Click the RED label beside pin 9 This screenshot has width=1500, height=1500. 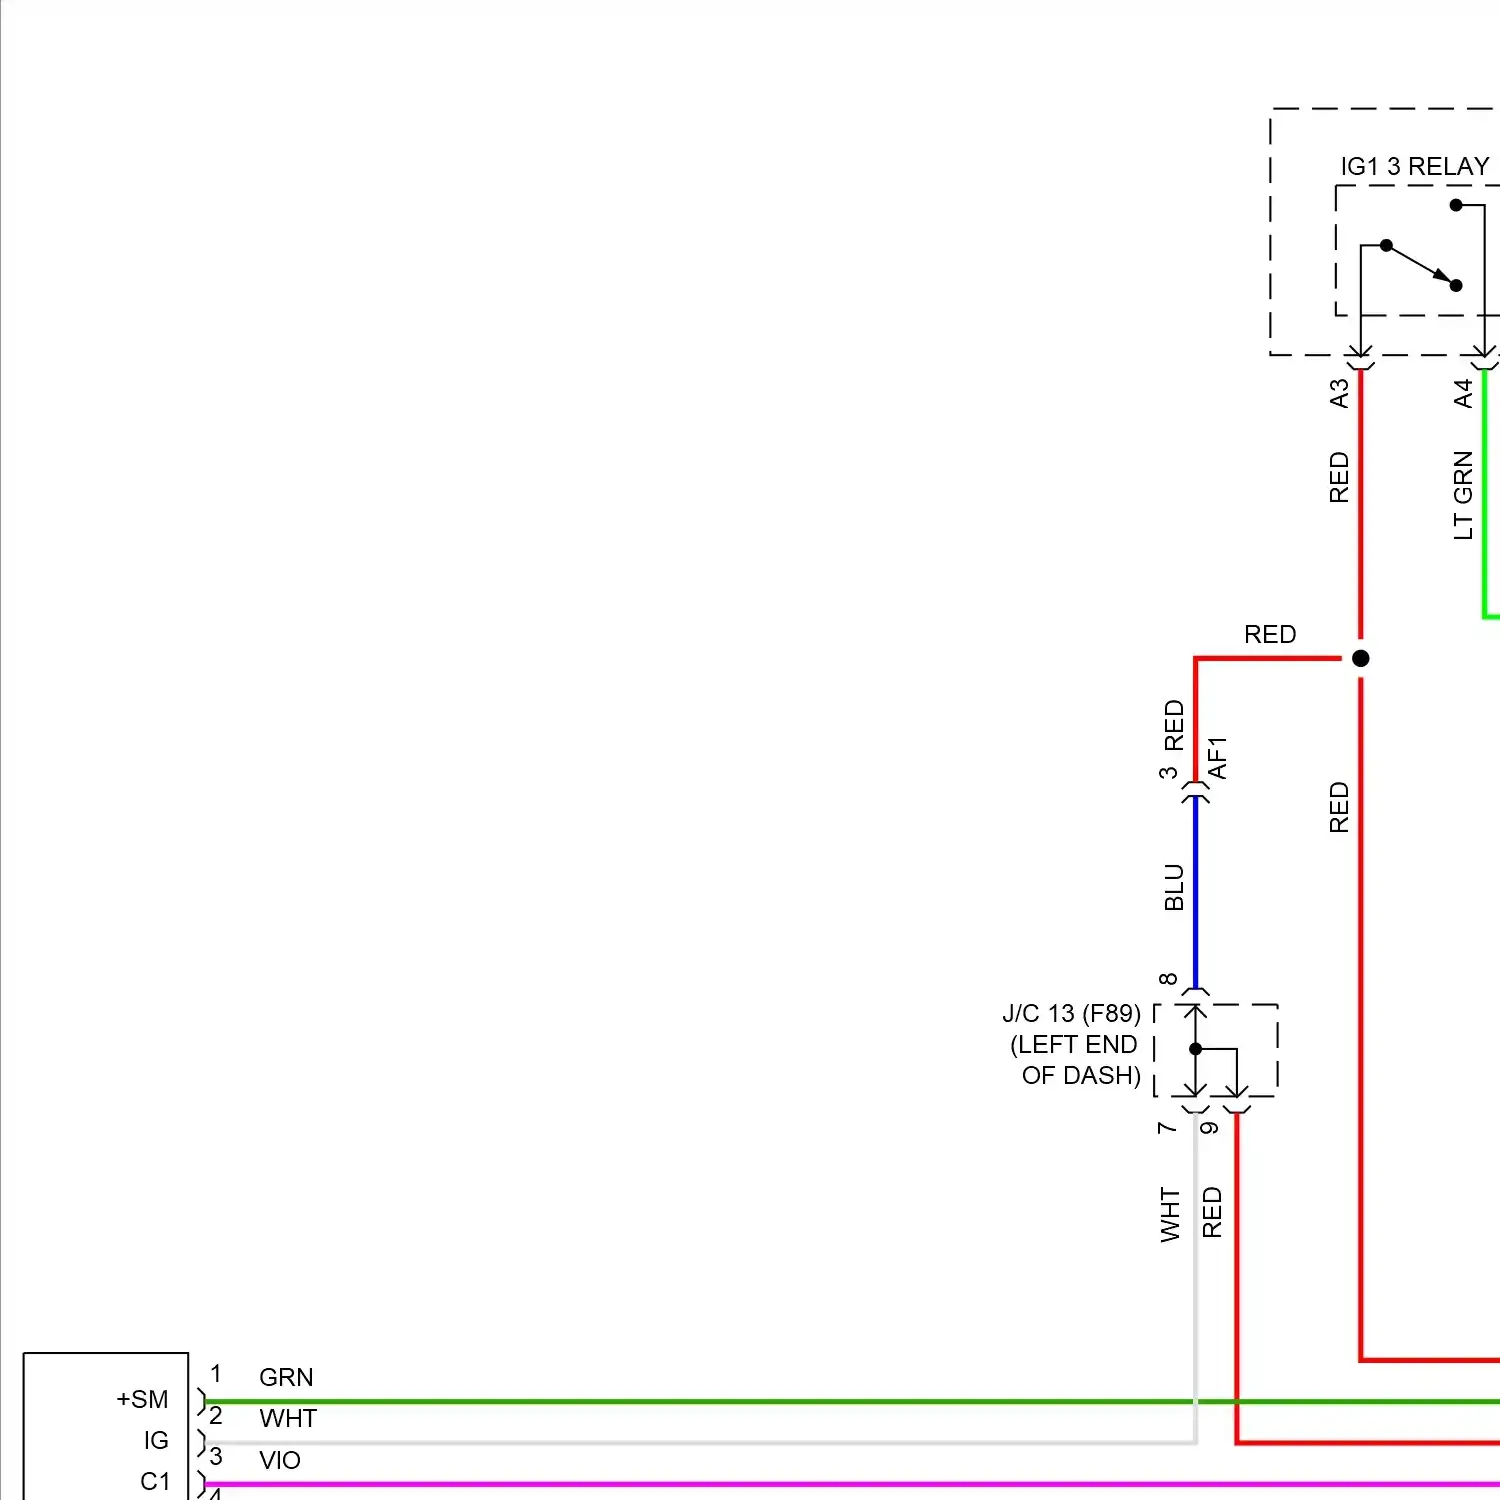1212,1212
